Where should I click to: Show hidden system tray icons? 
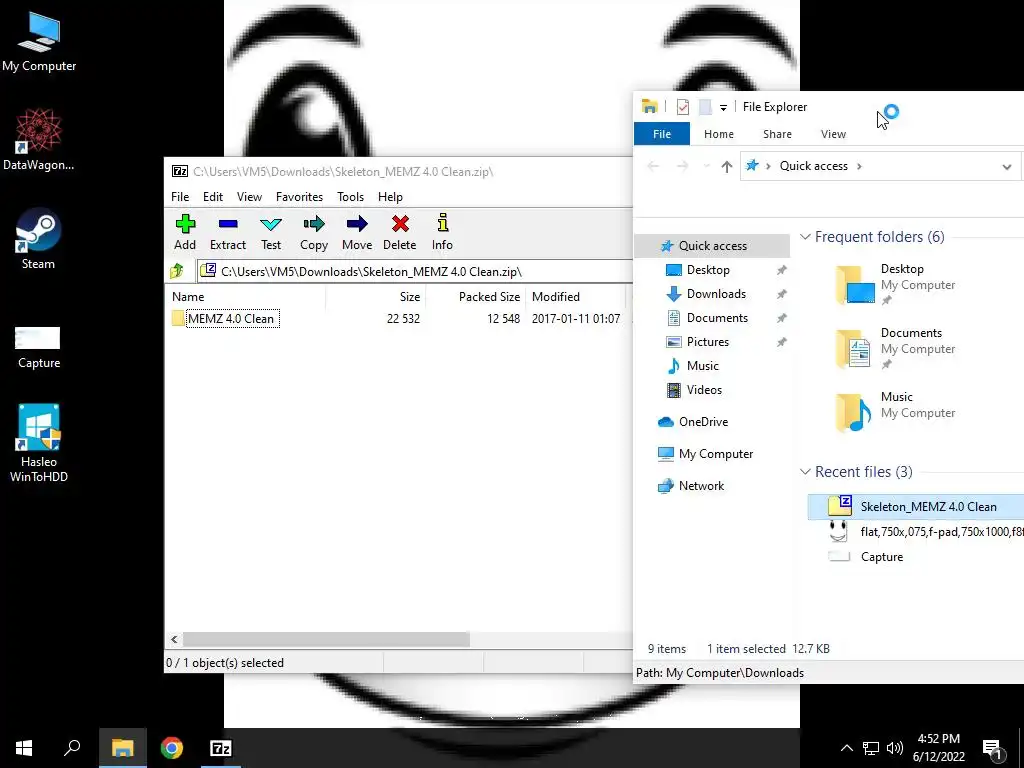coord(846,748)
